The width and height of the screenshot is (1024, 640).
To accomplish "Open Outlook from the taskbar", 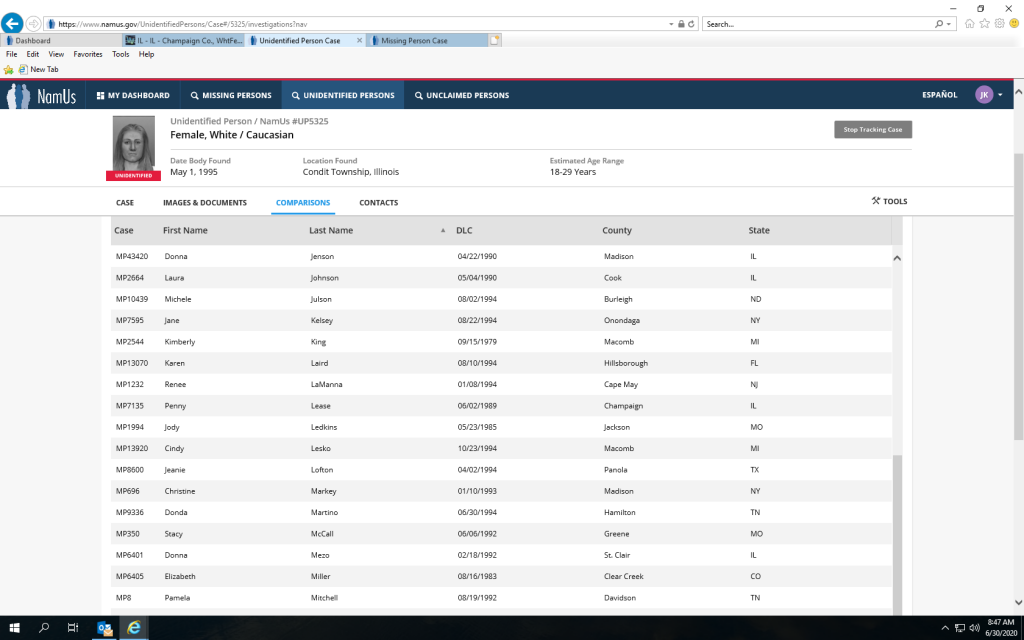I will (x=104, y=627).
